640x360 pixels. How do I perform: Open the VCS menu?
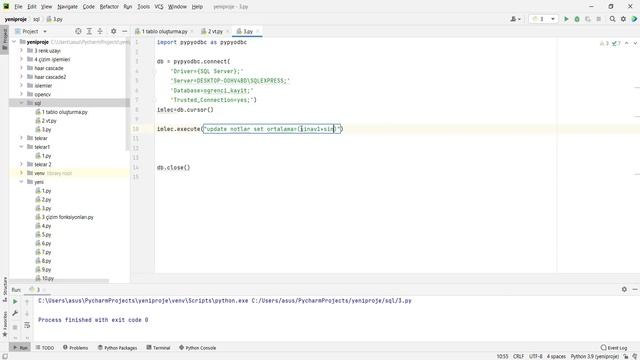(159, 7)
